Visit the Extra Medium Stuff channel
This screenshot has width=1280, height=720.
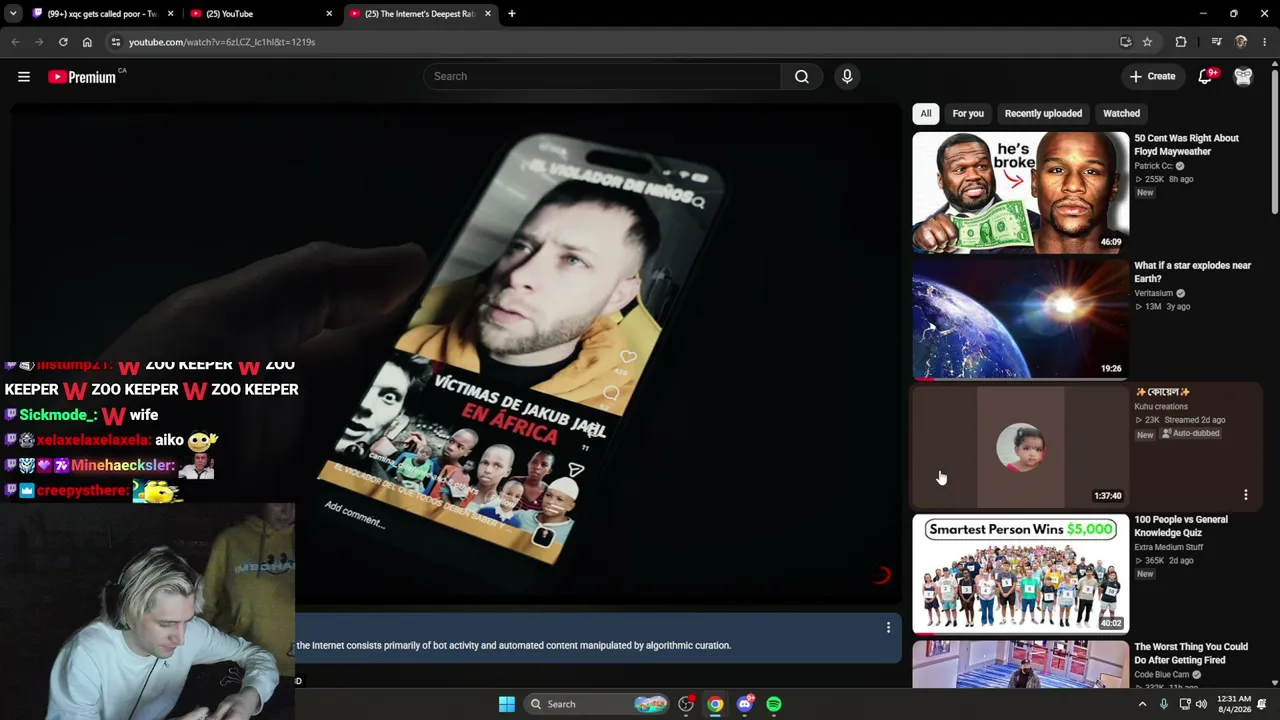click(x=1168, y=547)
